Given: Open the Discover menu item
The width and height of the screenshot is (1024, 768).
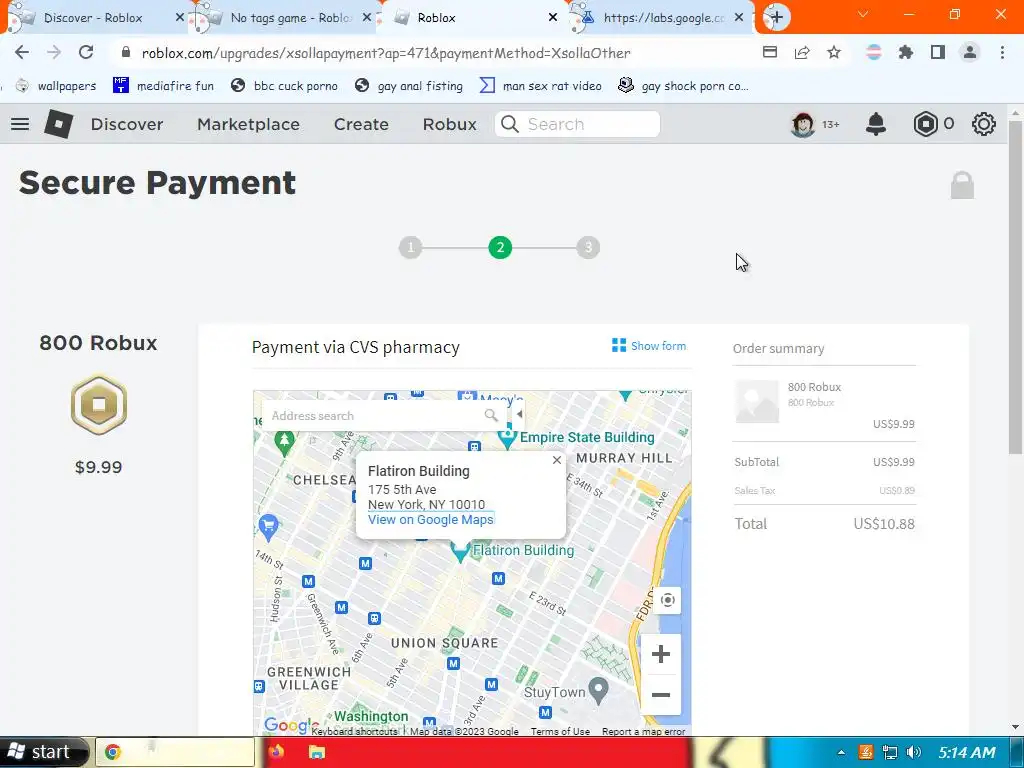Looking at the screenshot, I should coord(127,124).
